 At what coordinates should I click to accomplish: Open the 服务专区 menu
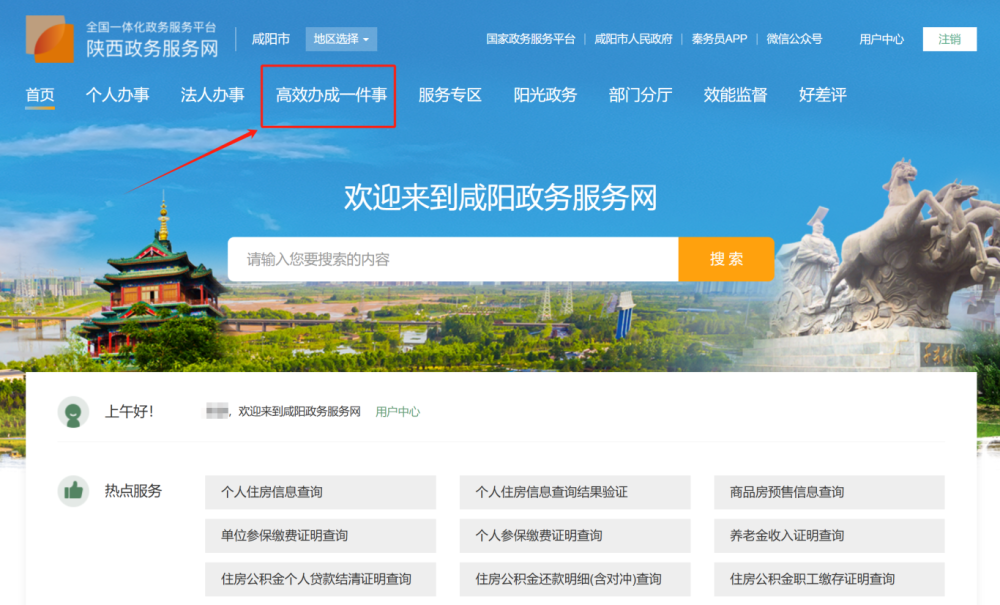(x=448, y=95)
